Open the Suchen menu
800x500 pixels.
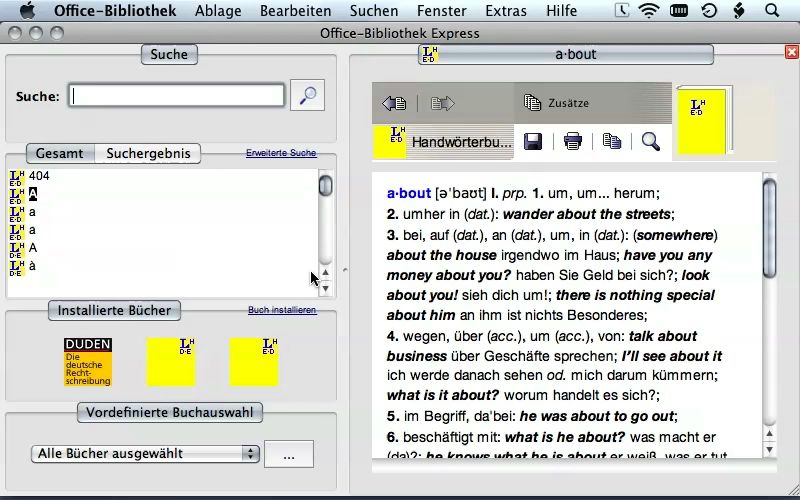coord(374,11)
